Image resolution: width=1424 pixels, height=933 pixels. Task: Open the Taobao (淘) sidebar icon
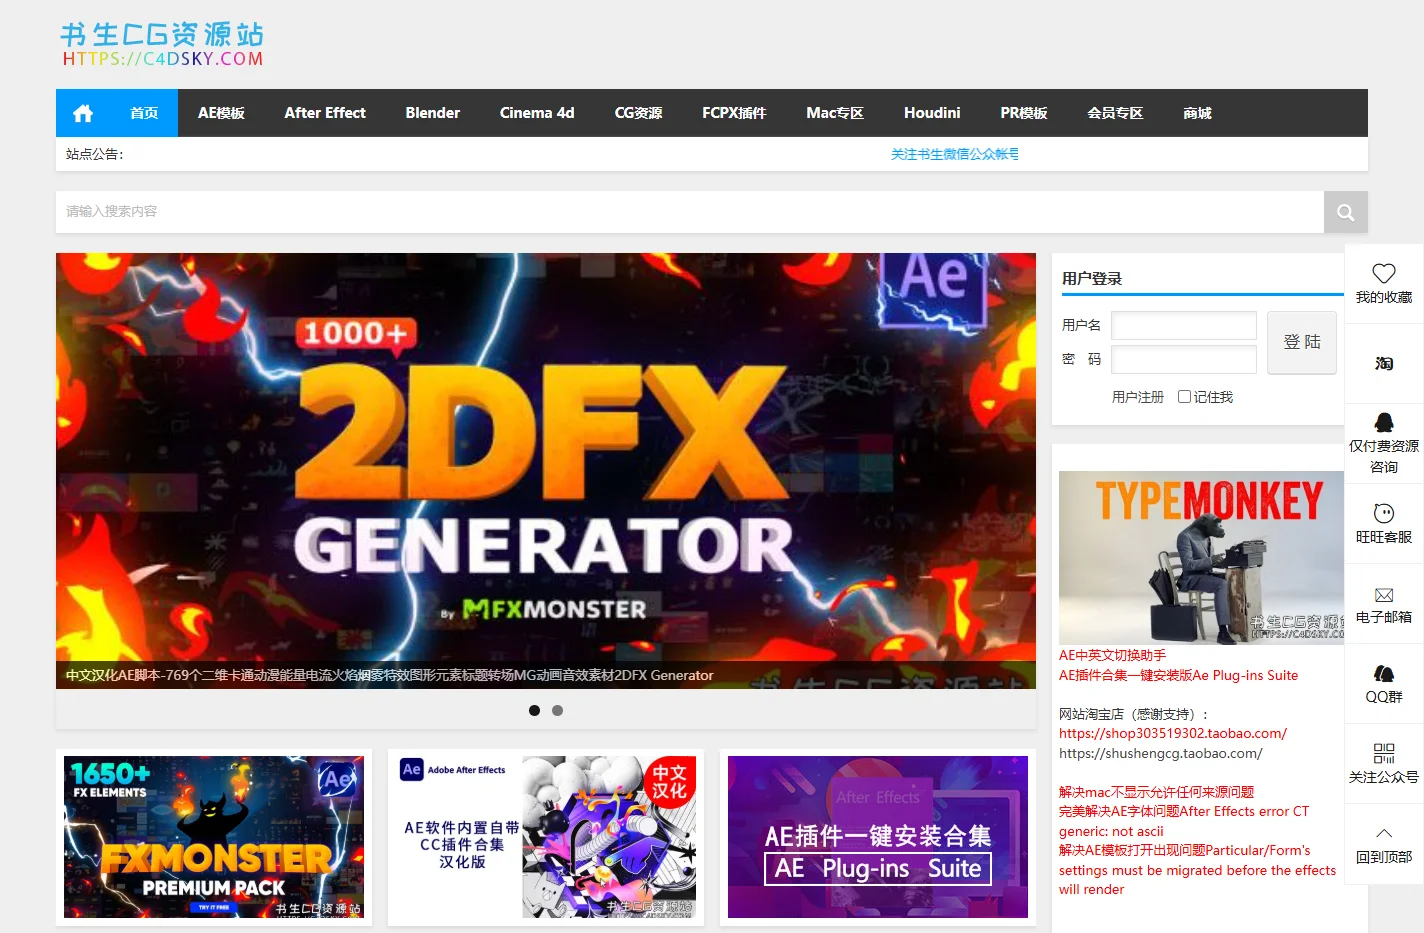pos(1384,364)
